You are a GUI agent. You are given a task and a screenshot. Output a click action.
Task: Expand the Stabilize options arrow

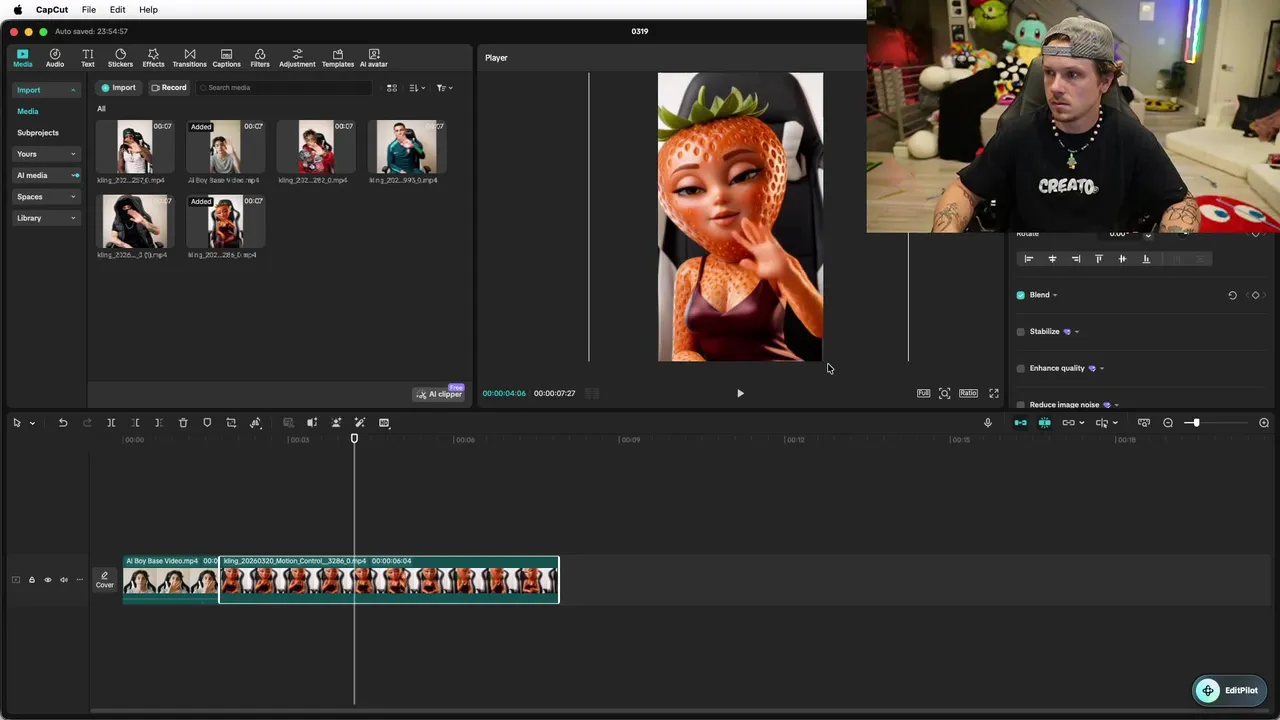pos(1076,332)
